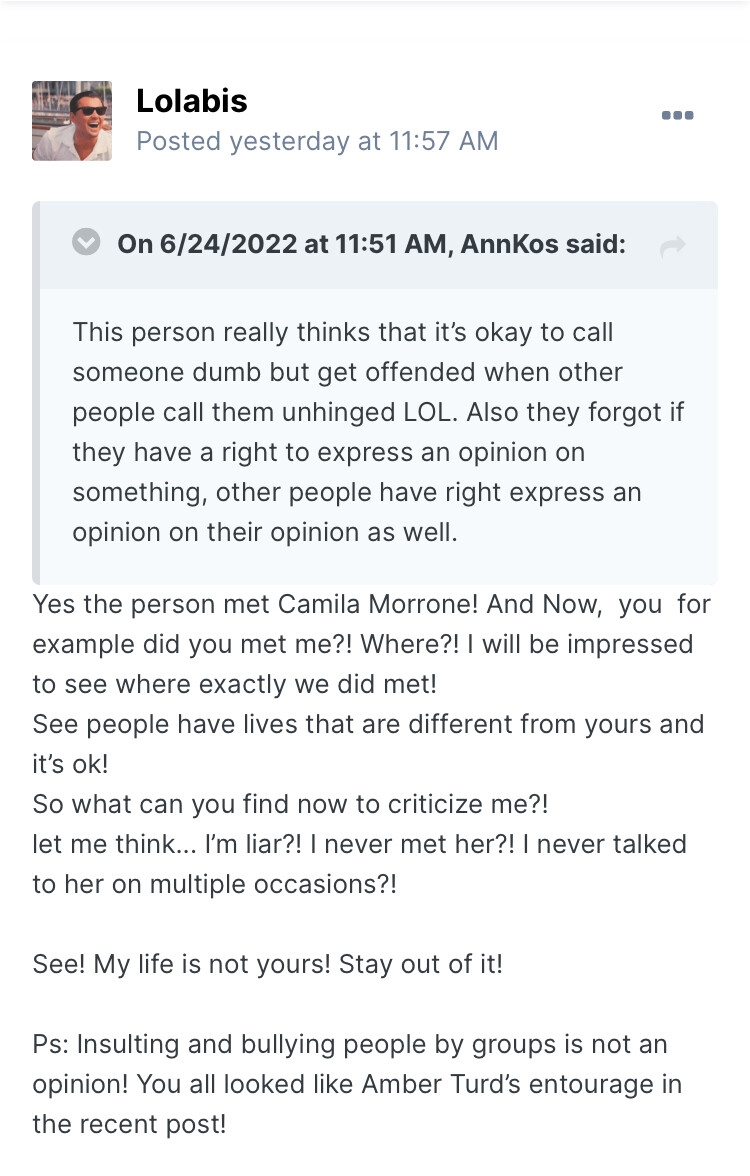The height and width of the screenshot is (1176, 750).
Task: Click 'the recent post!' final line
Action: coord(129,1123)
